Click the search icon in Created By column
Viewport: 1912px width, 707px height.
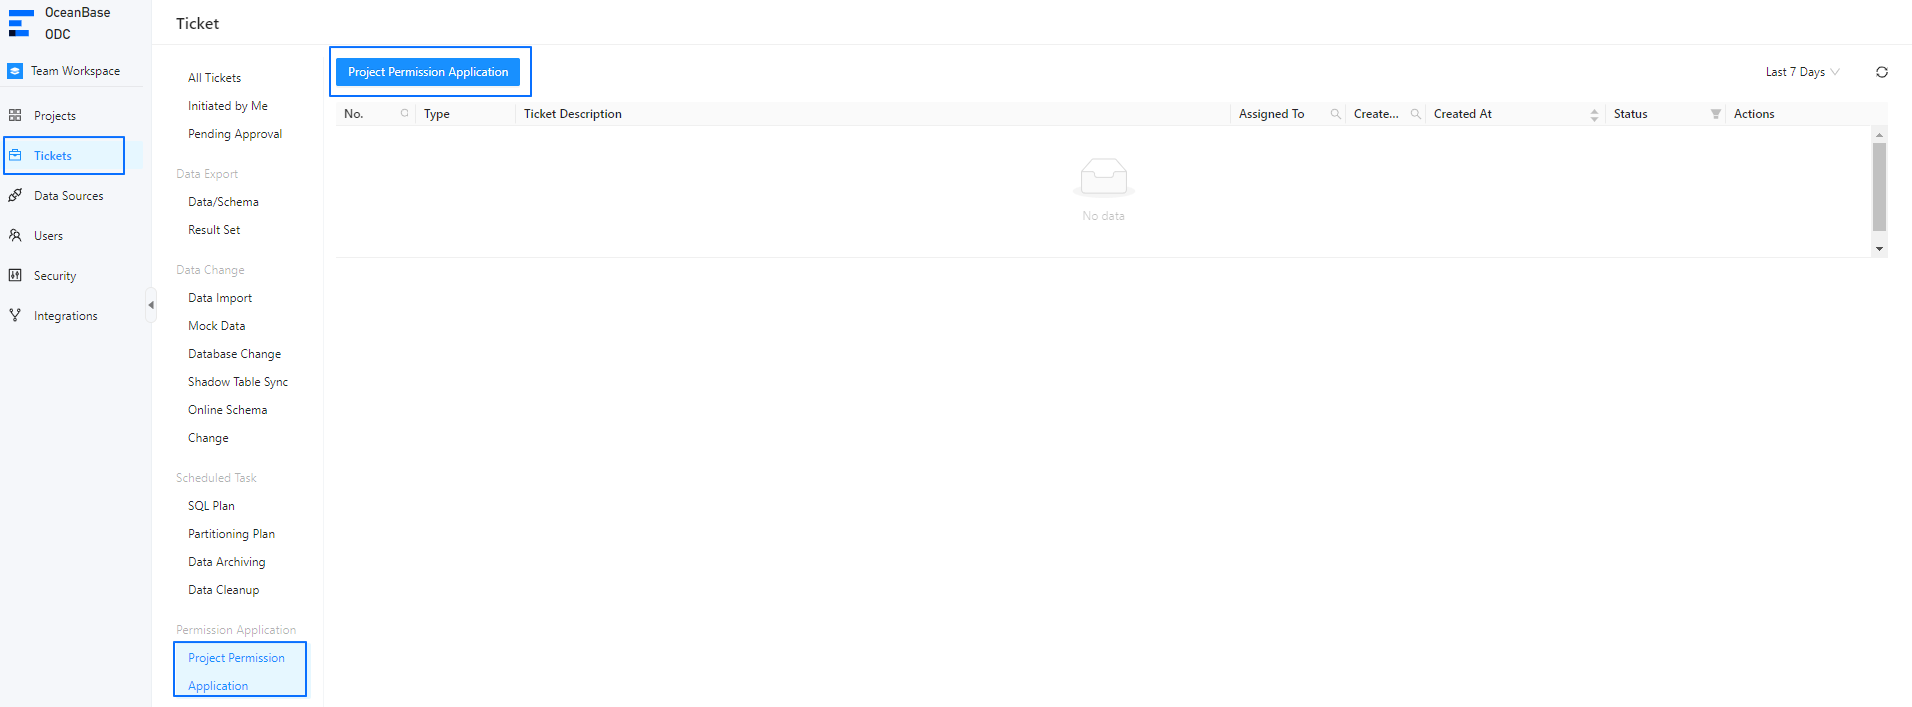coord(1415,114)
